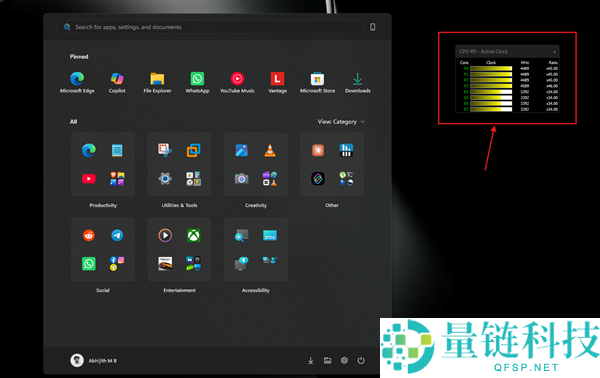This screenshot has width=600, height=378.
Task: Click the 'All' section heading
Action: [73, 122]
